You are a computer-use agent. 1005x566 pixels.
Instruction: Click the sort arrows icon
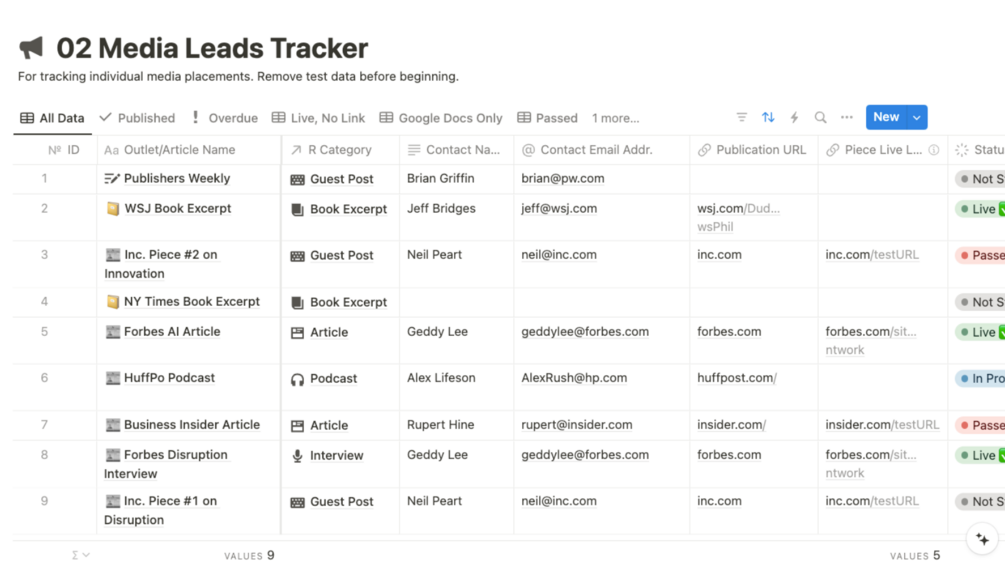pos(768,118)
